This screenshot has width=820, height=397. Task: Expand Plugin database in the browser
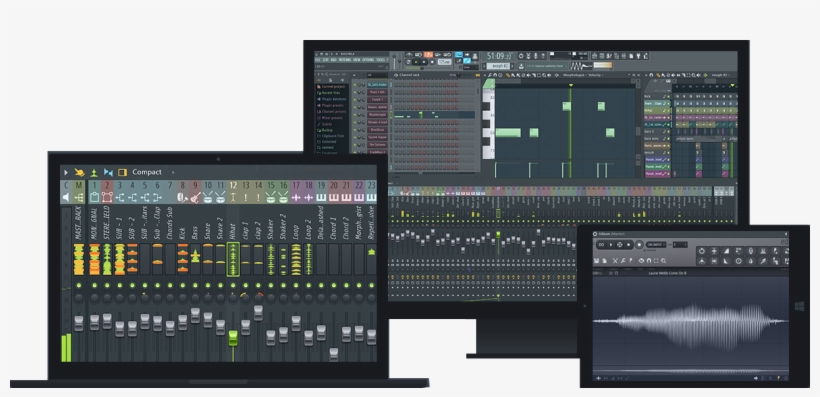click(333, 99)
